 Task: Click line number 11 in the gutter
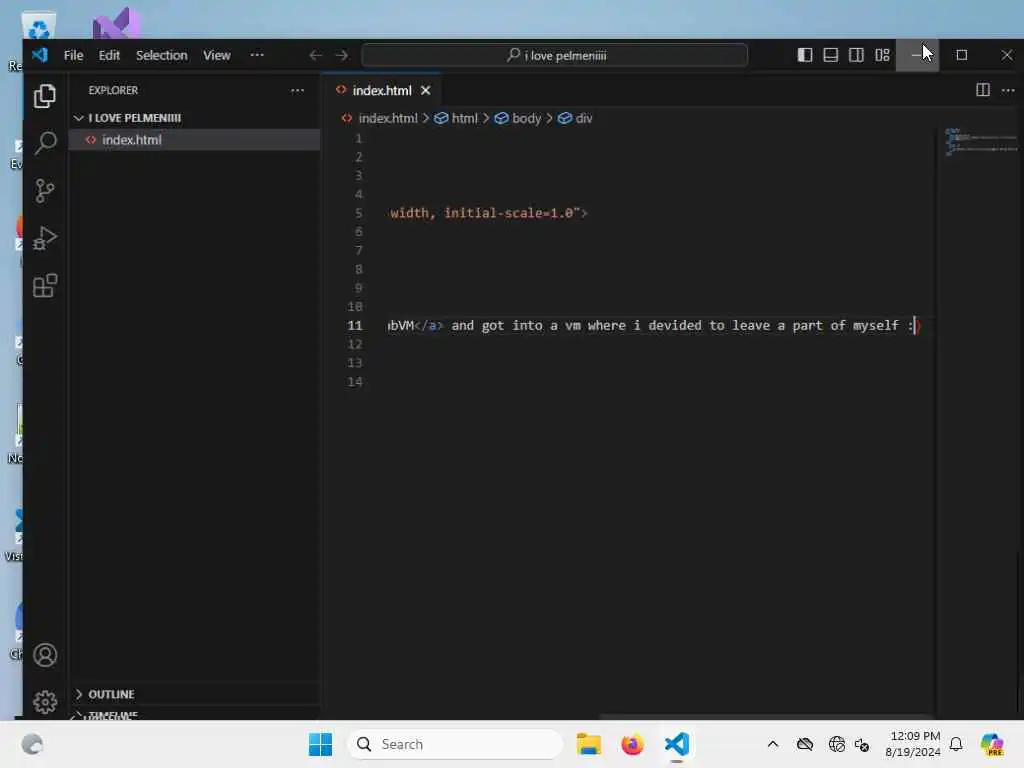tap(355, 325)
